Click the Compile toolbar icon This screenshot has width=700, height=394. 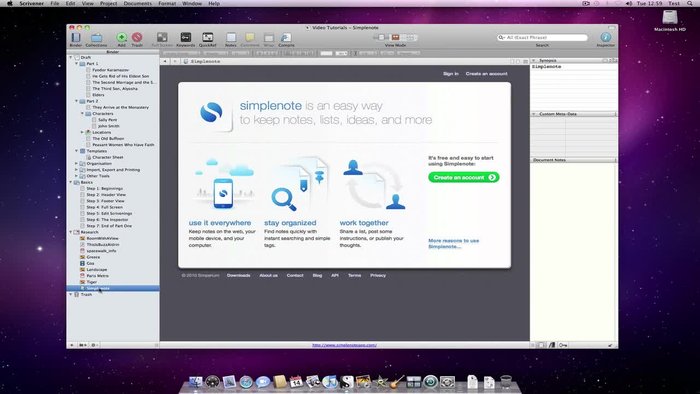(x=286, y=37)
